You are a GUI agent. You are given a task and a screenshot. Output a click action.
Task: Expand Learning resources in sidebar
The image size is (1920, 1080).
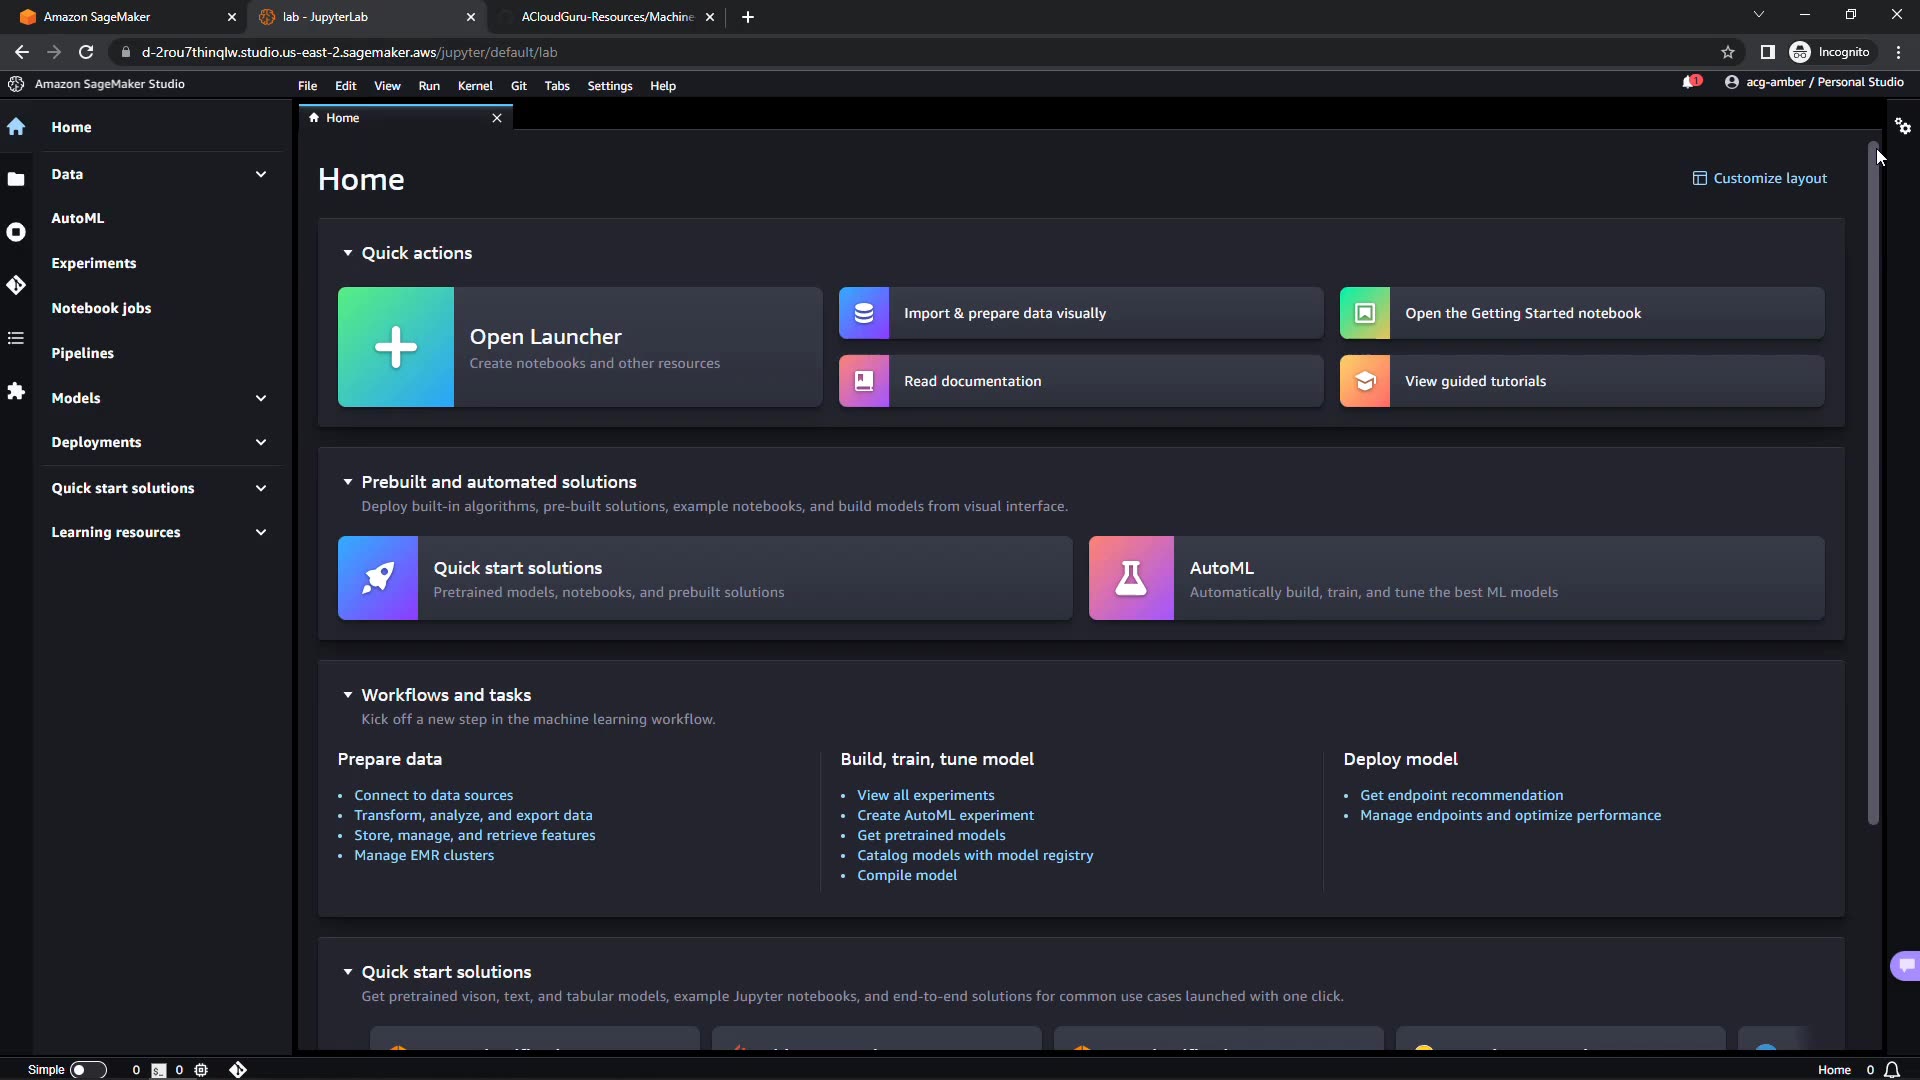coord(260,532)
